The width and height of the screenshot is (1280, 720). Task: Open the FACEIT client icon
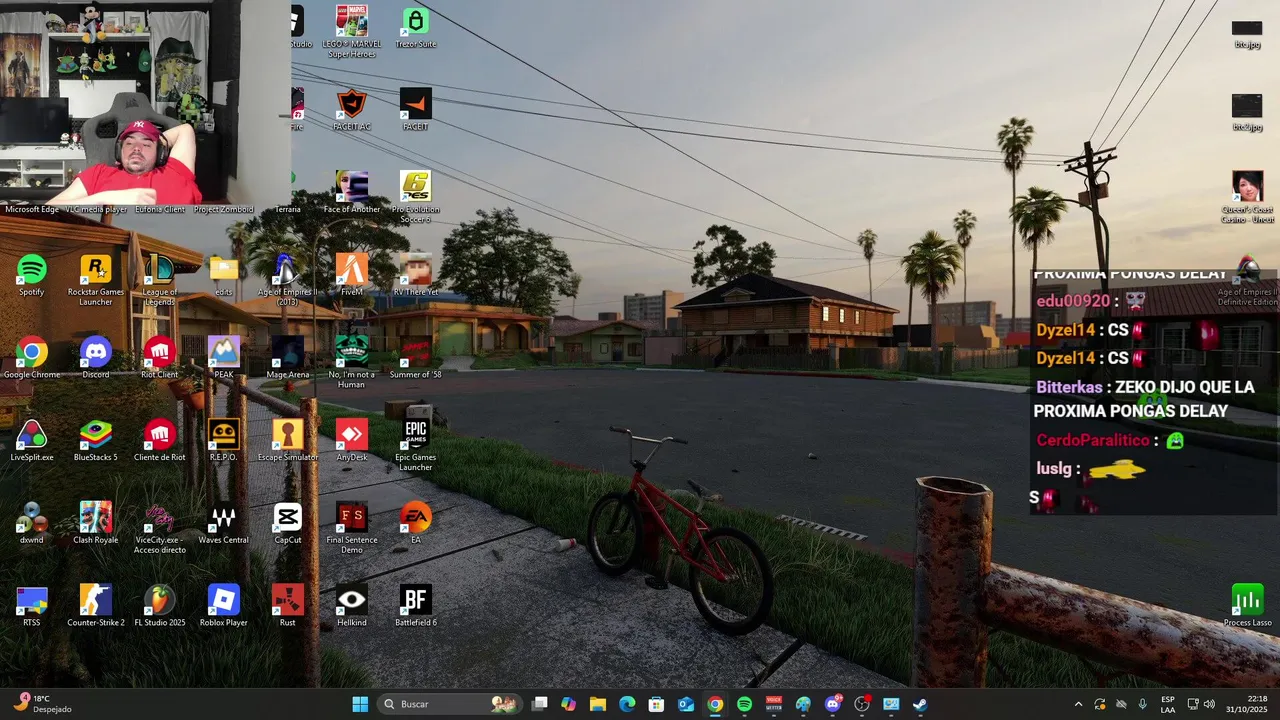point(416,110)
